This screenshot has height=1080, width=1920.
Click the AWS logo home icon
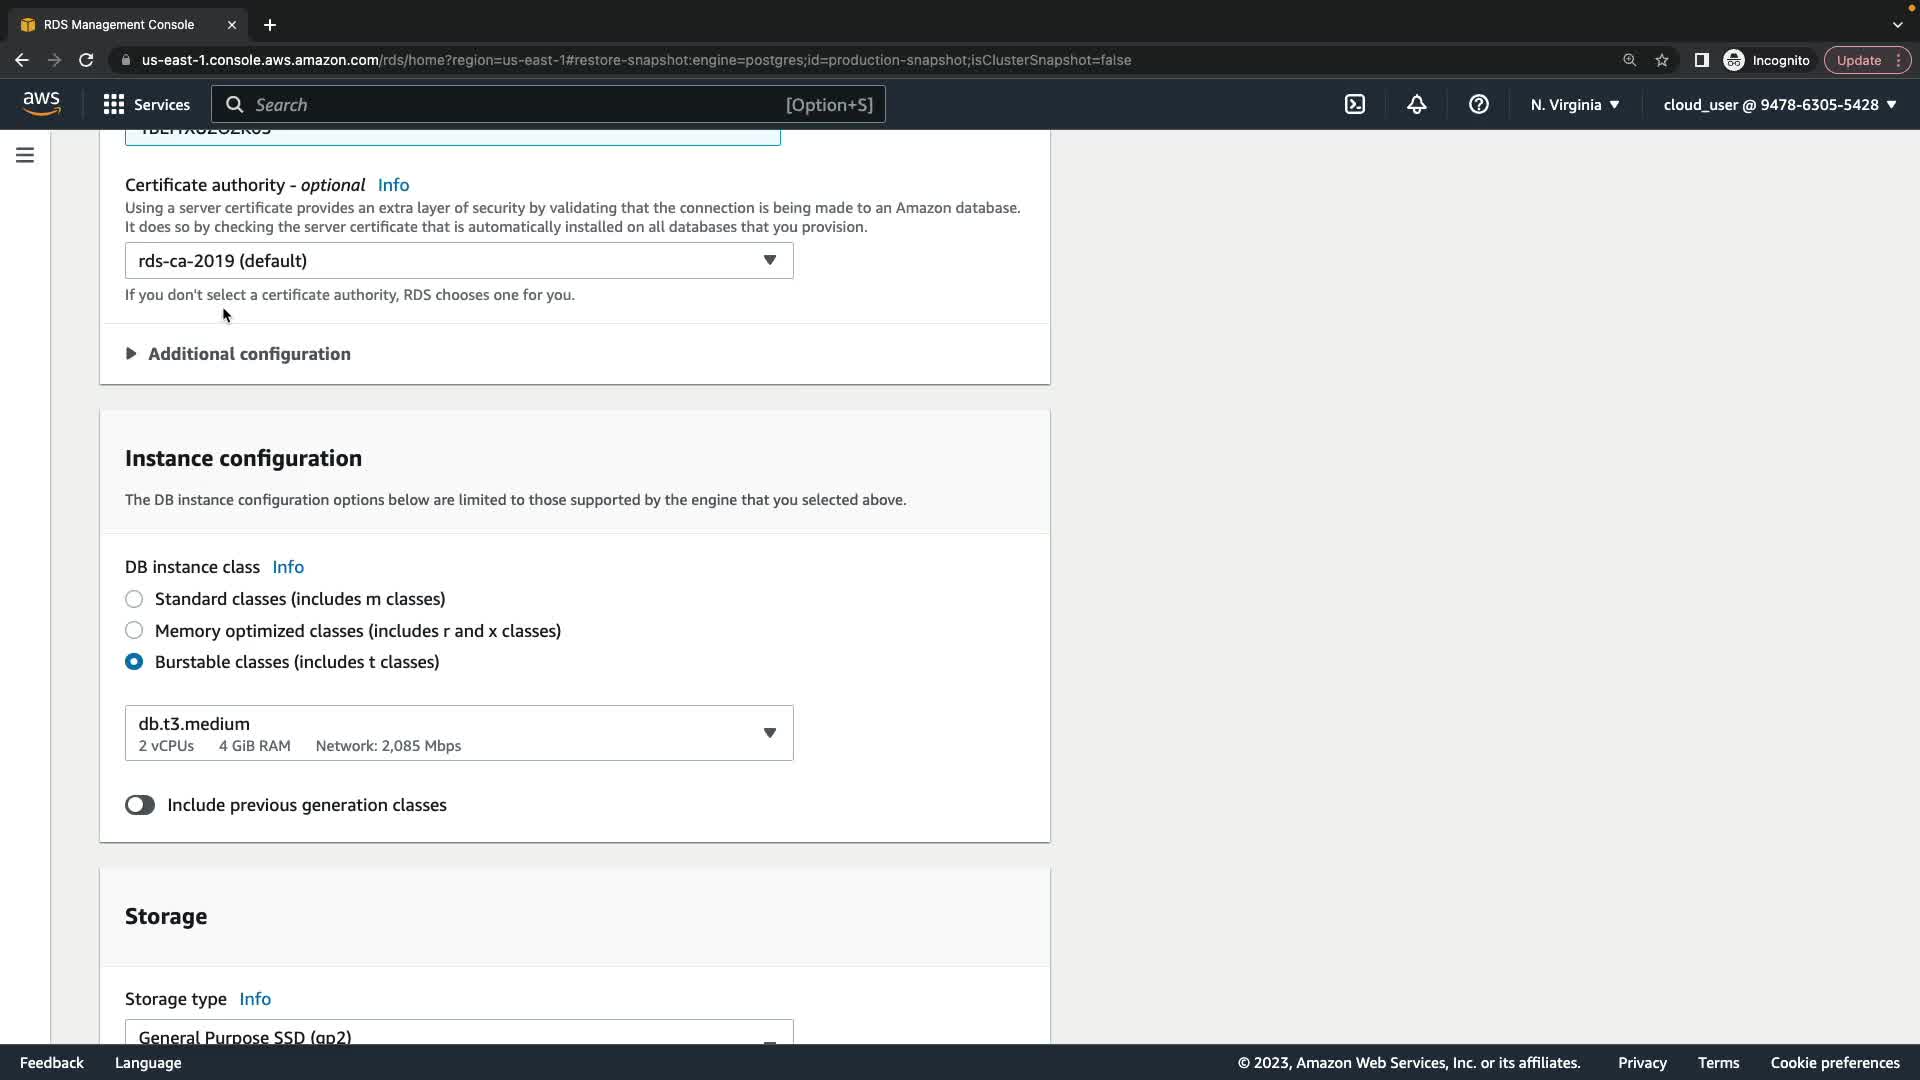click(41, 104)
